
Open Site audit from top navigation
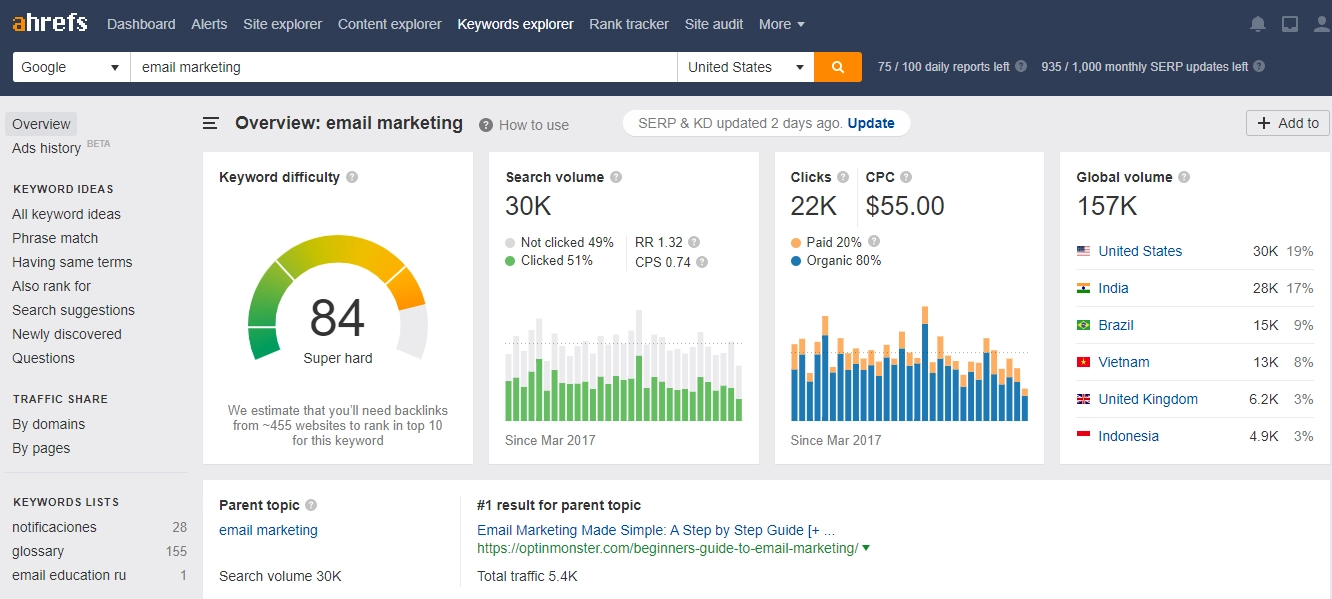point(714,24)
